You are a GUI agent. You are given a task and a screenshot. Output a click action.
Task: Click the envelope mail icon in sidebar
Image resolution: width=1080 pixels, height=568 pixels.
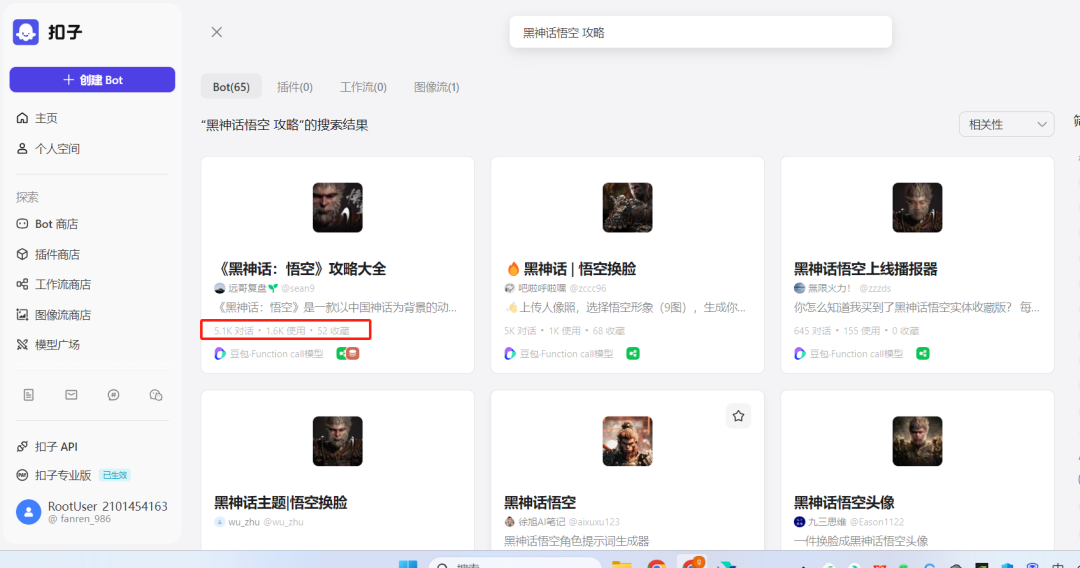pos(71,395)
